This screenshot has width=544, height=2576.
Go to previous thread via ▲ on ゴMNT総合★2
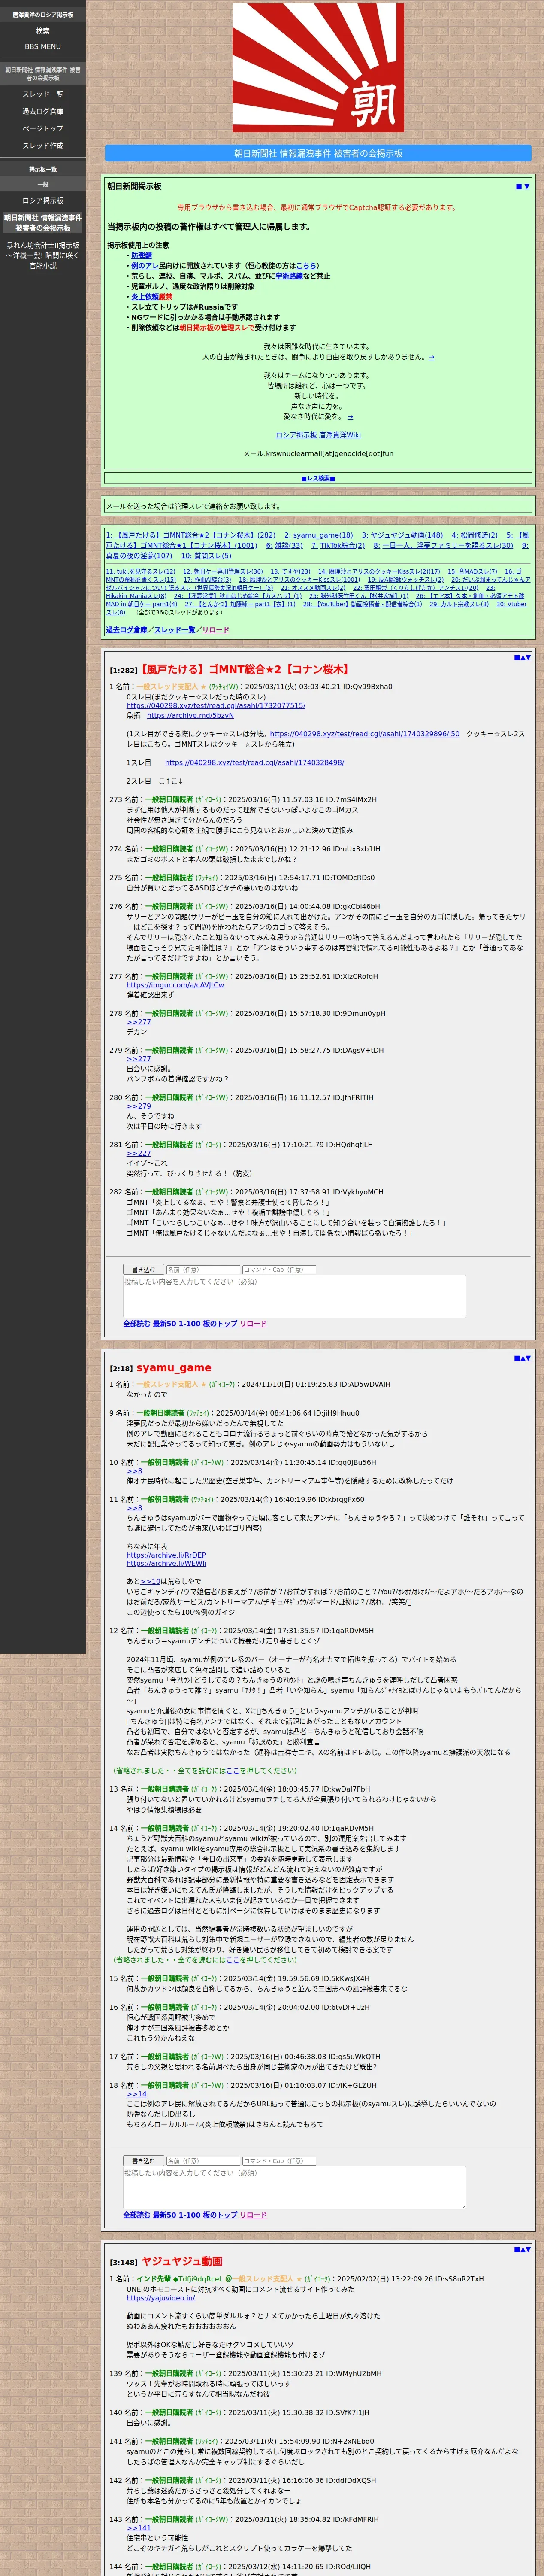(x=522, y=657)
